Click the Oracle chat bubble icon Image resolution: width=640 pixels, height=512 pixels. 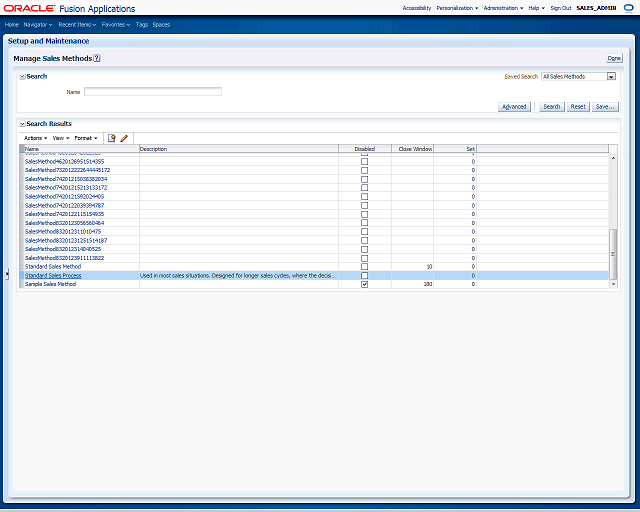[x=629, y=8]
